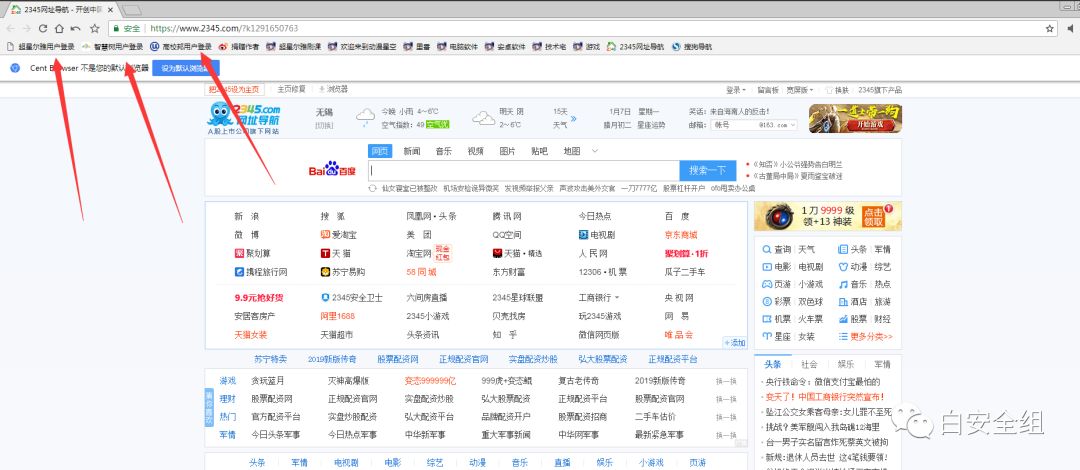Click the Baidu logo by the search box

coord(332,170)
